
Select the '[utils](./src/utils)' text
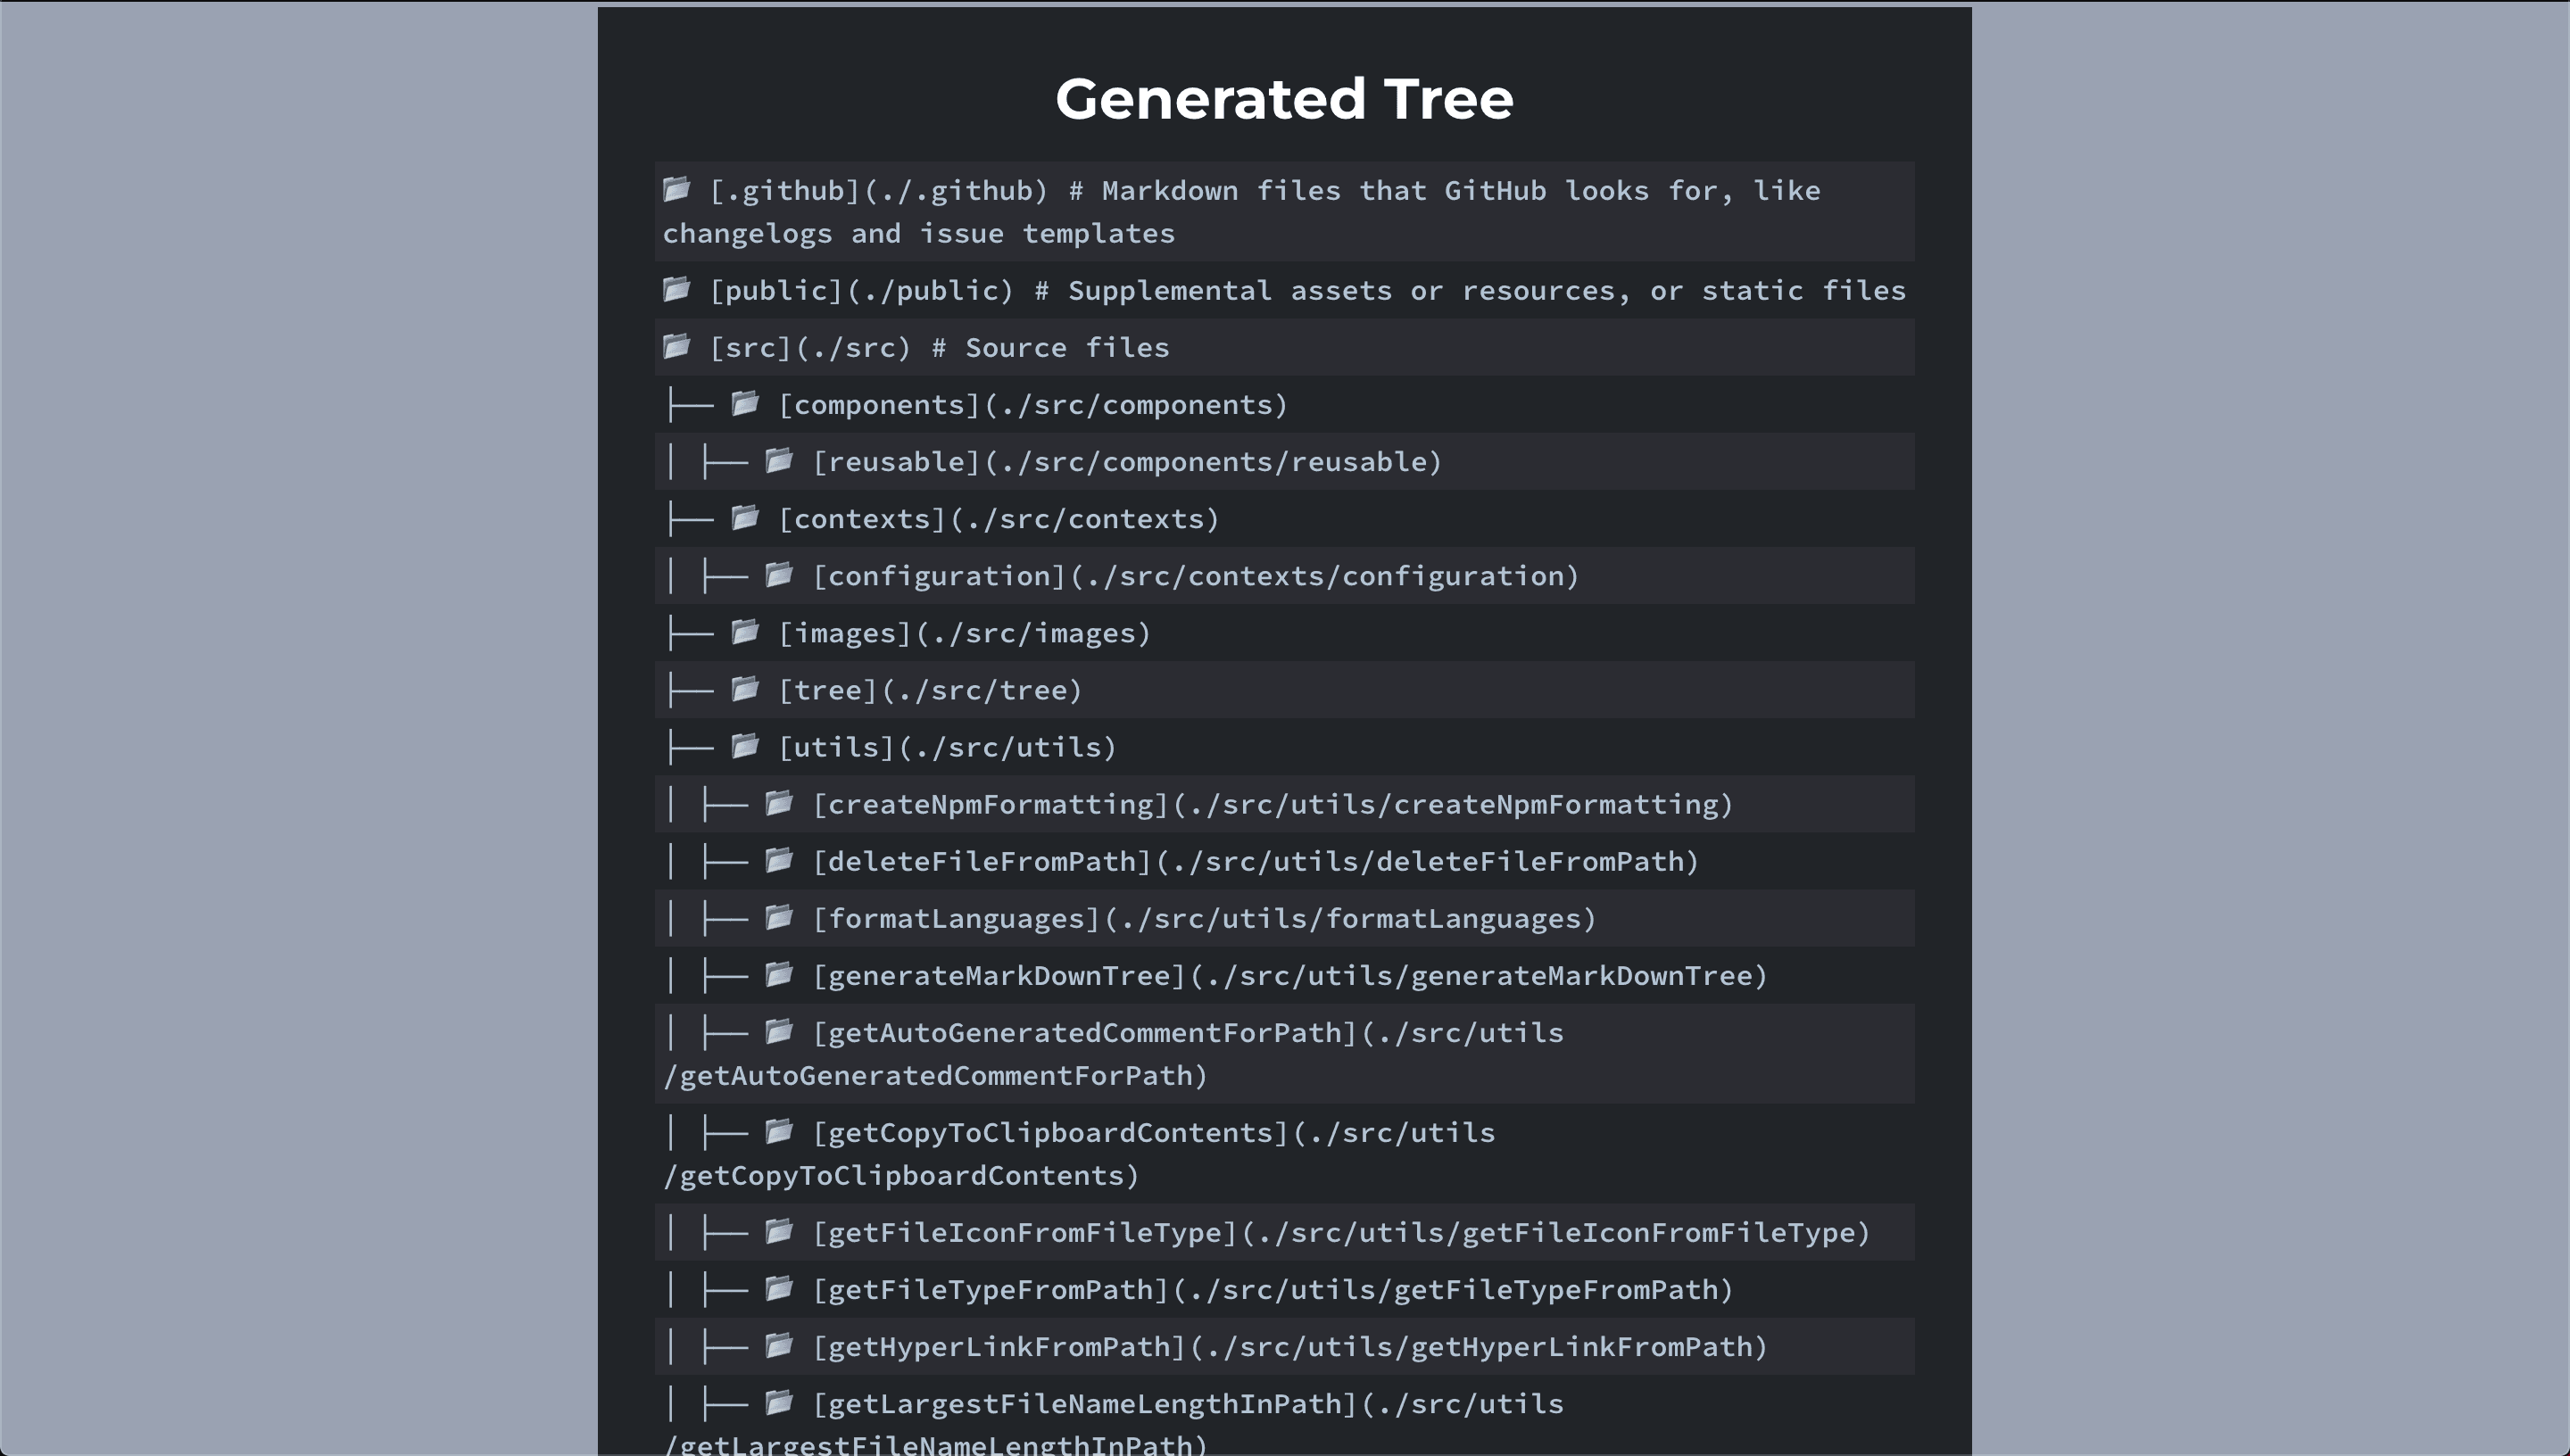click(948, 748)
